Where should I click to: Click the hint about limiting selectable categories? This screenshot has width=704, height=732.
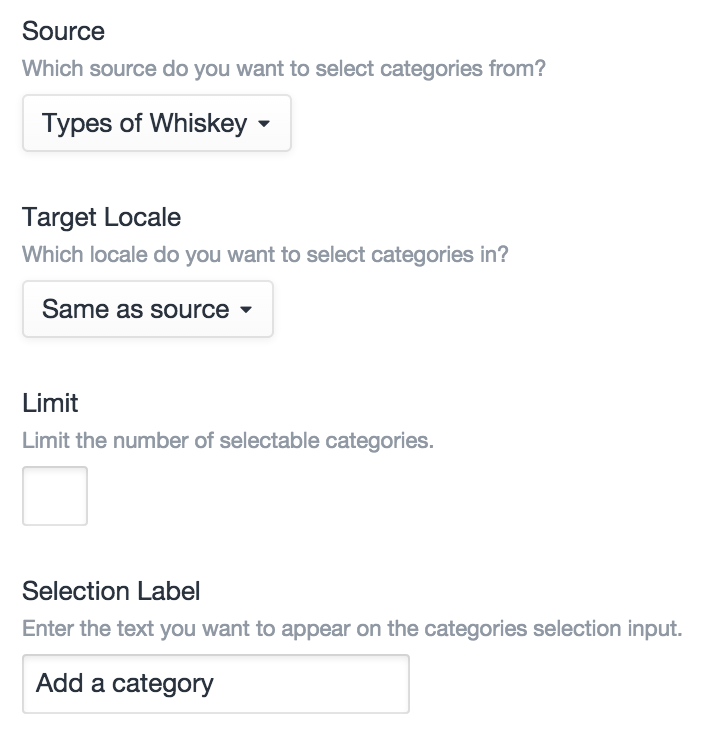tap(228, 440)
